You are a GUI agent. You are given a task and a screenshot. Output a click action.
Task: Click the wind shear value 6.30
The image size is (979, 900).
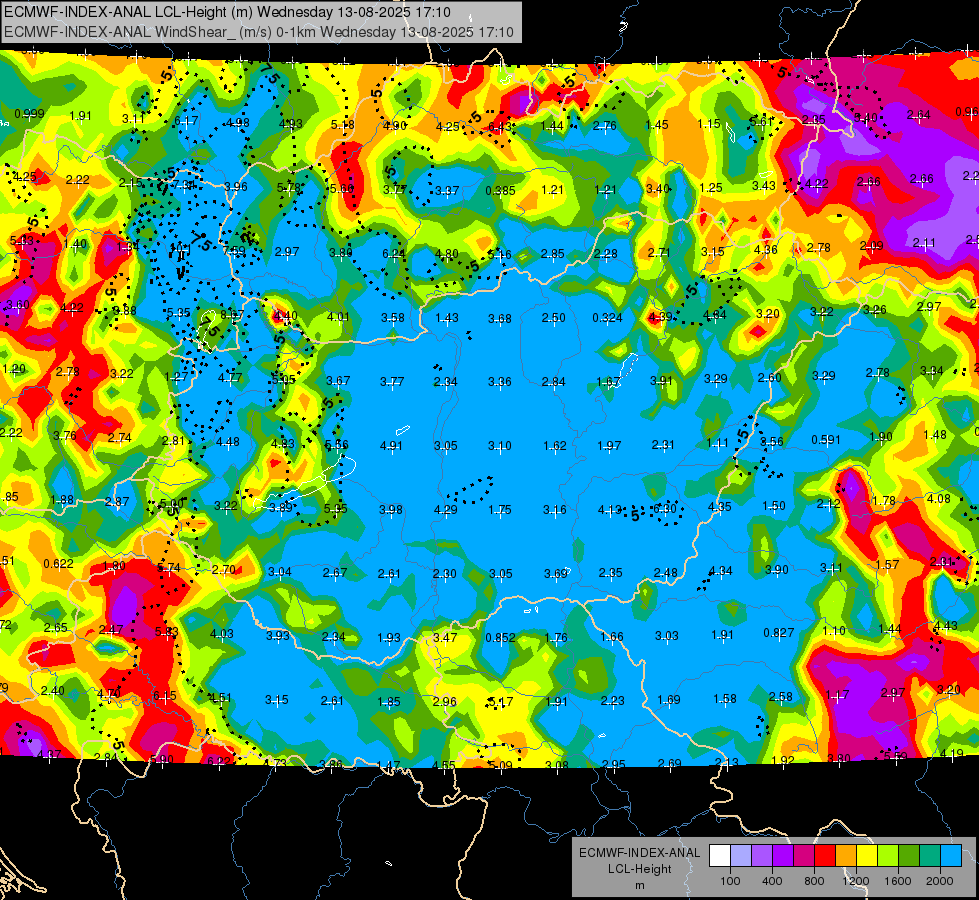point(665,508)
